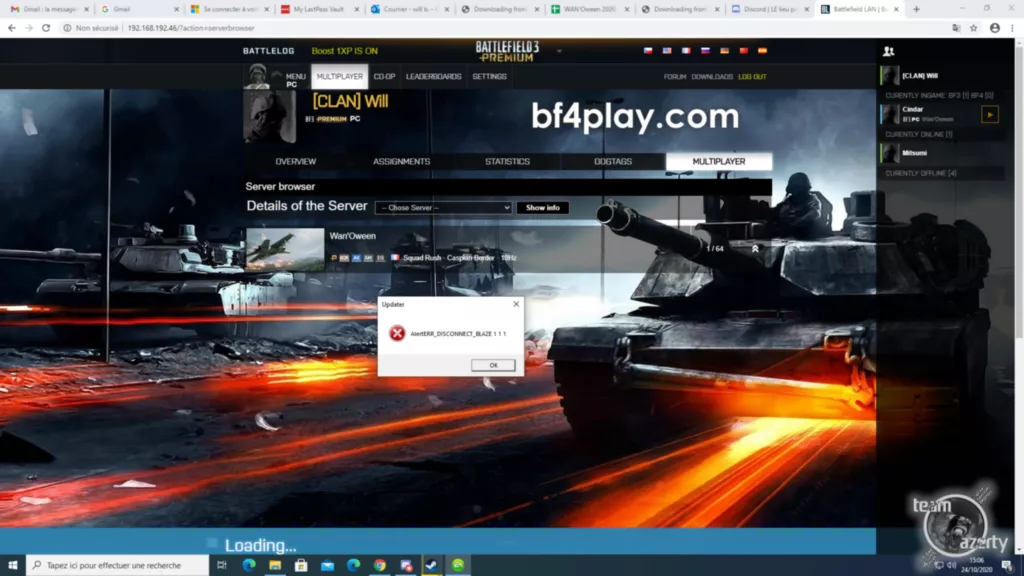Open the Mail app from the taskbar

click(x=327, y=565)
